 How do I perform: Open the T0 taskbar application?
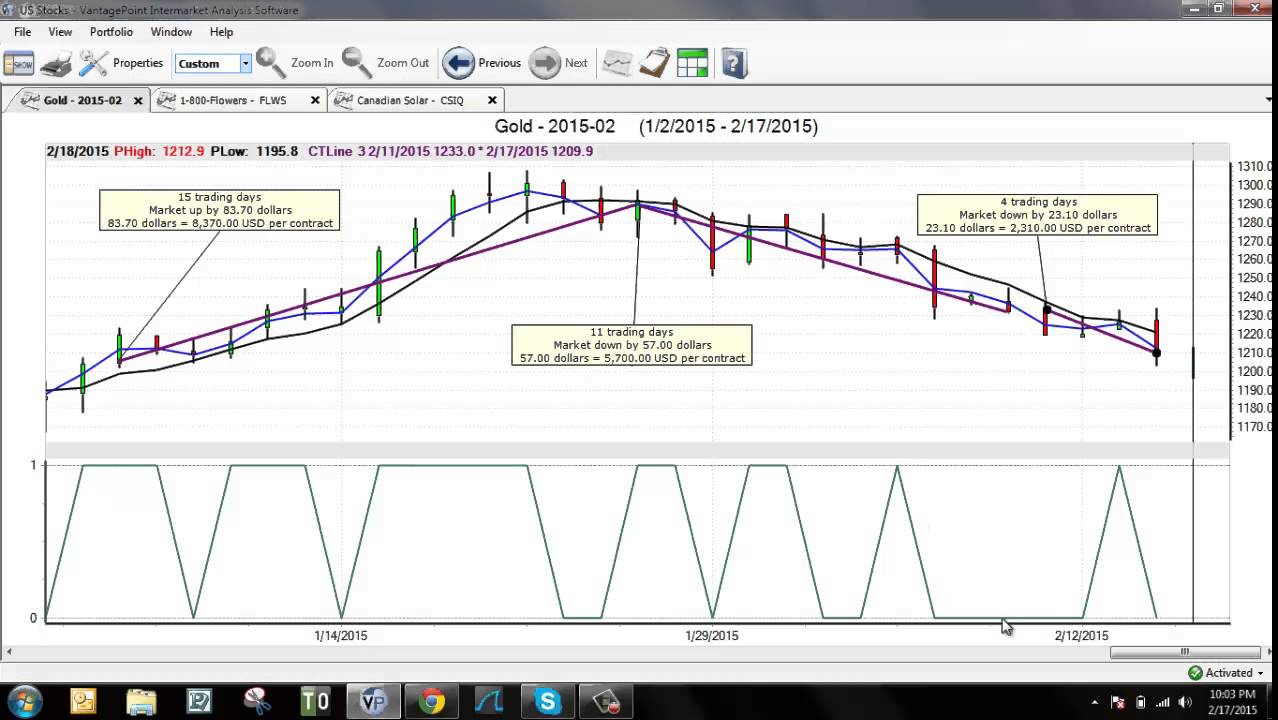[315, 702]
